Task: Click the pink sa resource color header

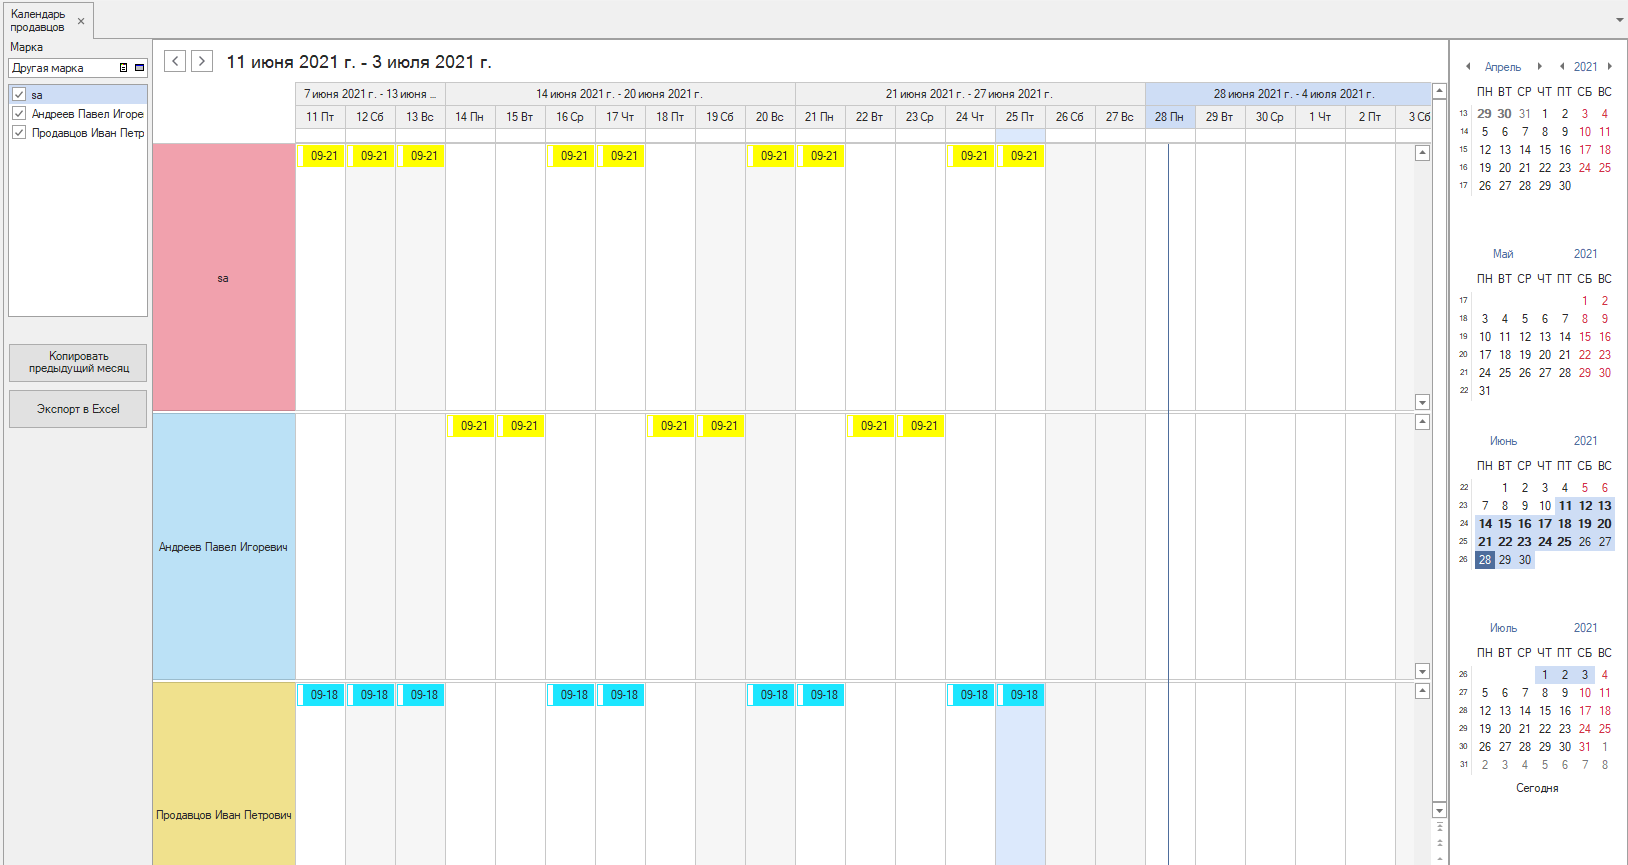Action: point(223,277)
